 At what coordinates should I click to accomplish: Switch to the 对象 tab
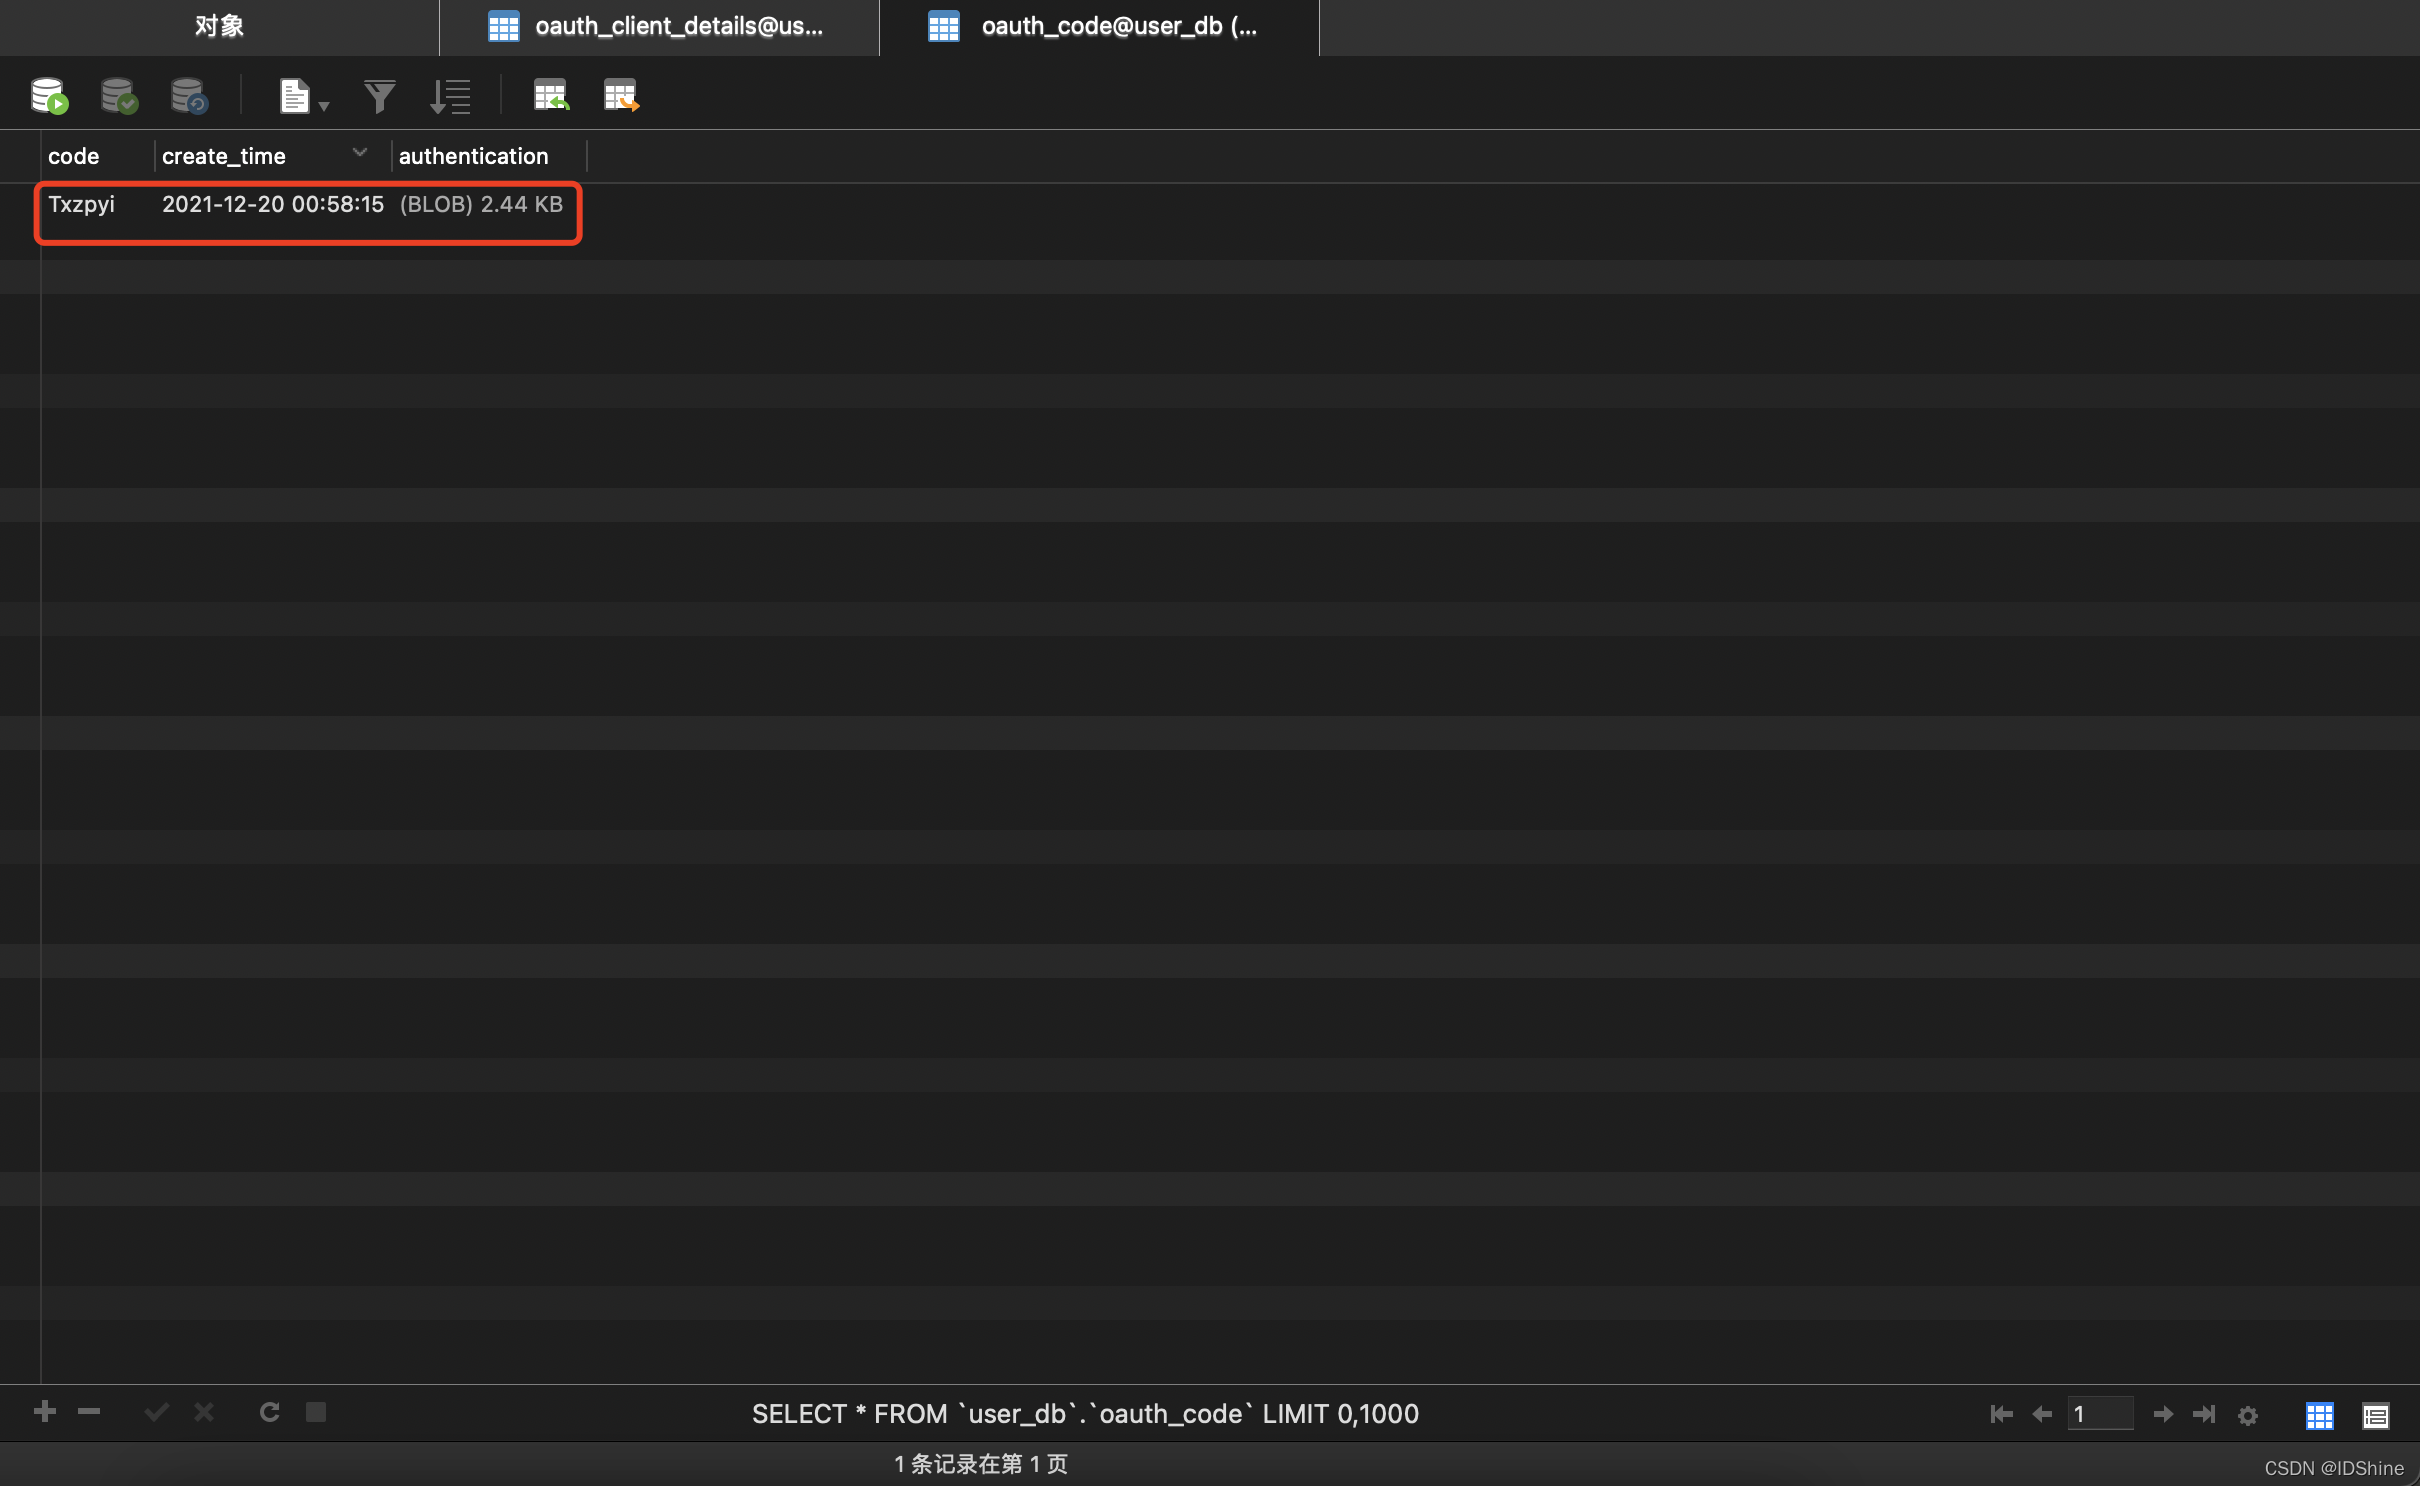pos(219,27)
